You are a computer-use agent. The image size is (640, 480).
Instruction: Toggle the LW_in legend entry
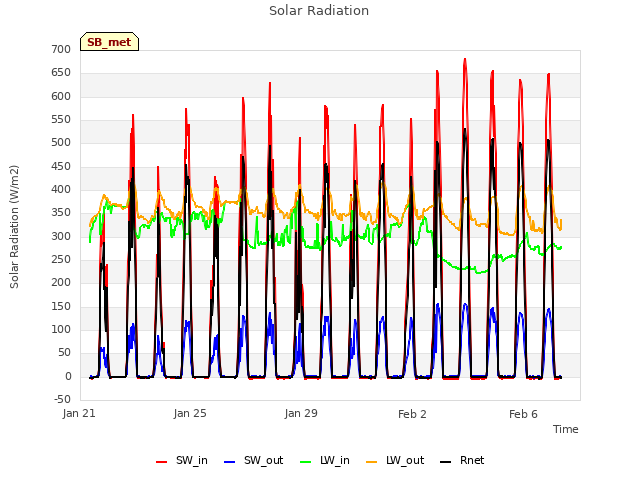coord(324,460)
